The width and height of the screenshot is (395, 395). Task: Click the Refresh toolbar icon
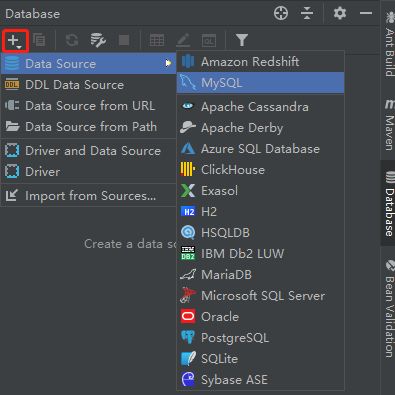72,40
